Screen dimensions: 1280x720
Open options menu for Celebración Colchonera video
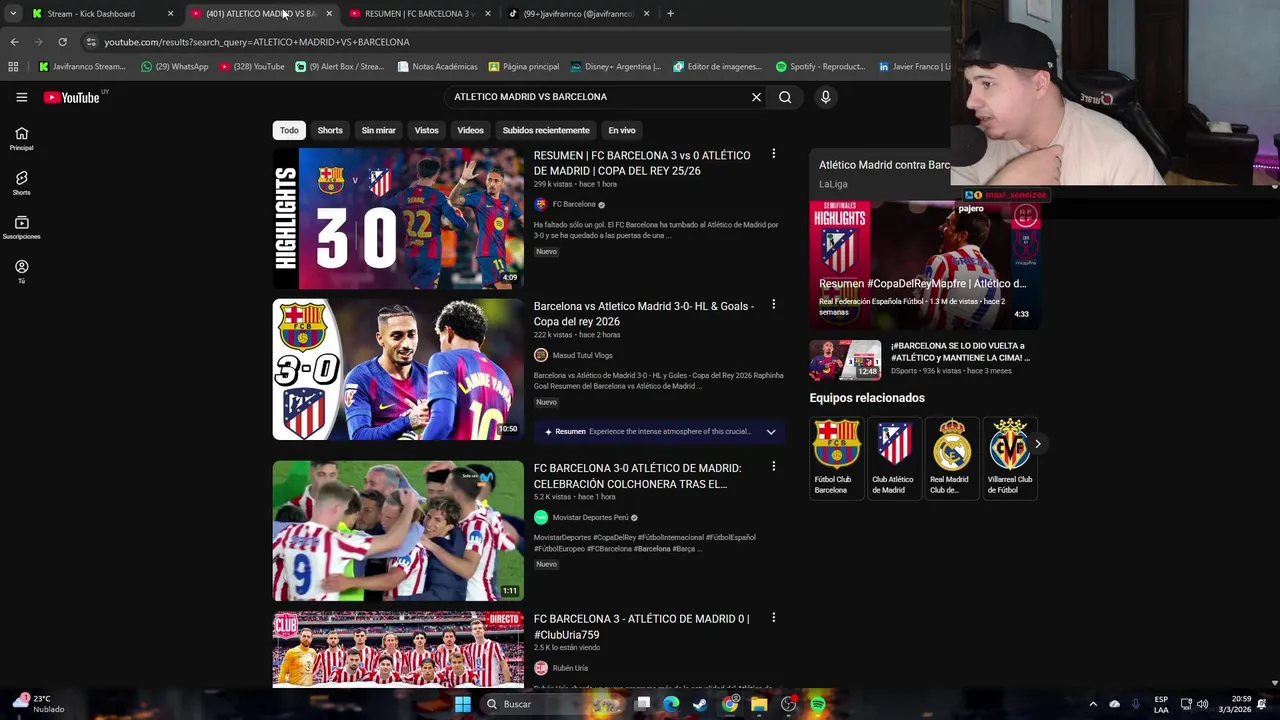773,467
